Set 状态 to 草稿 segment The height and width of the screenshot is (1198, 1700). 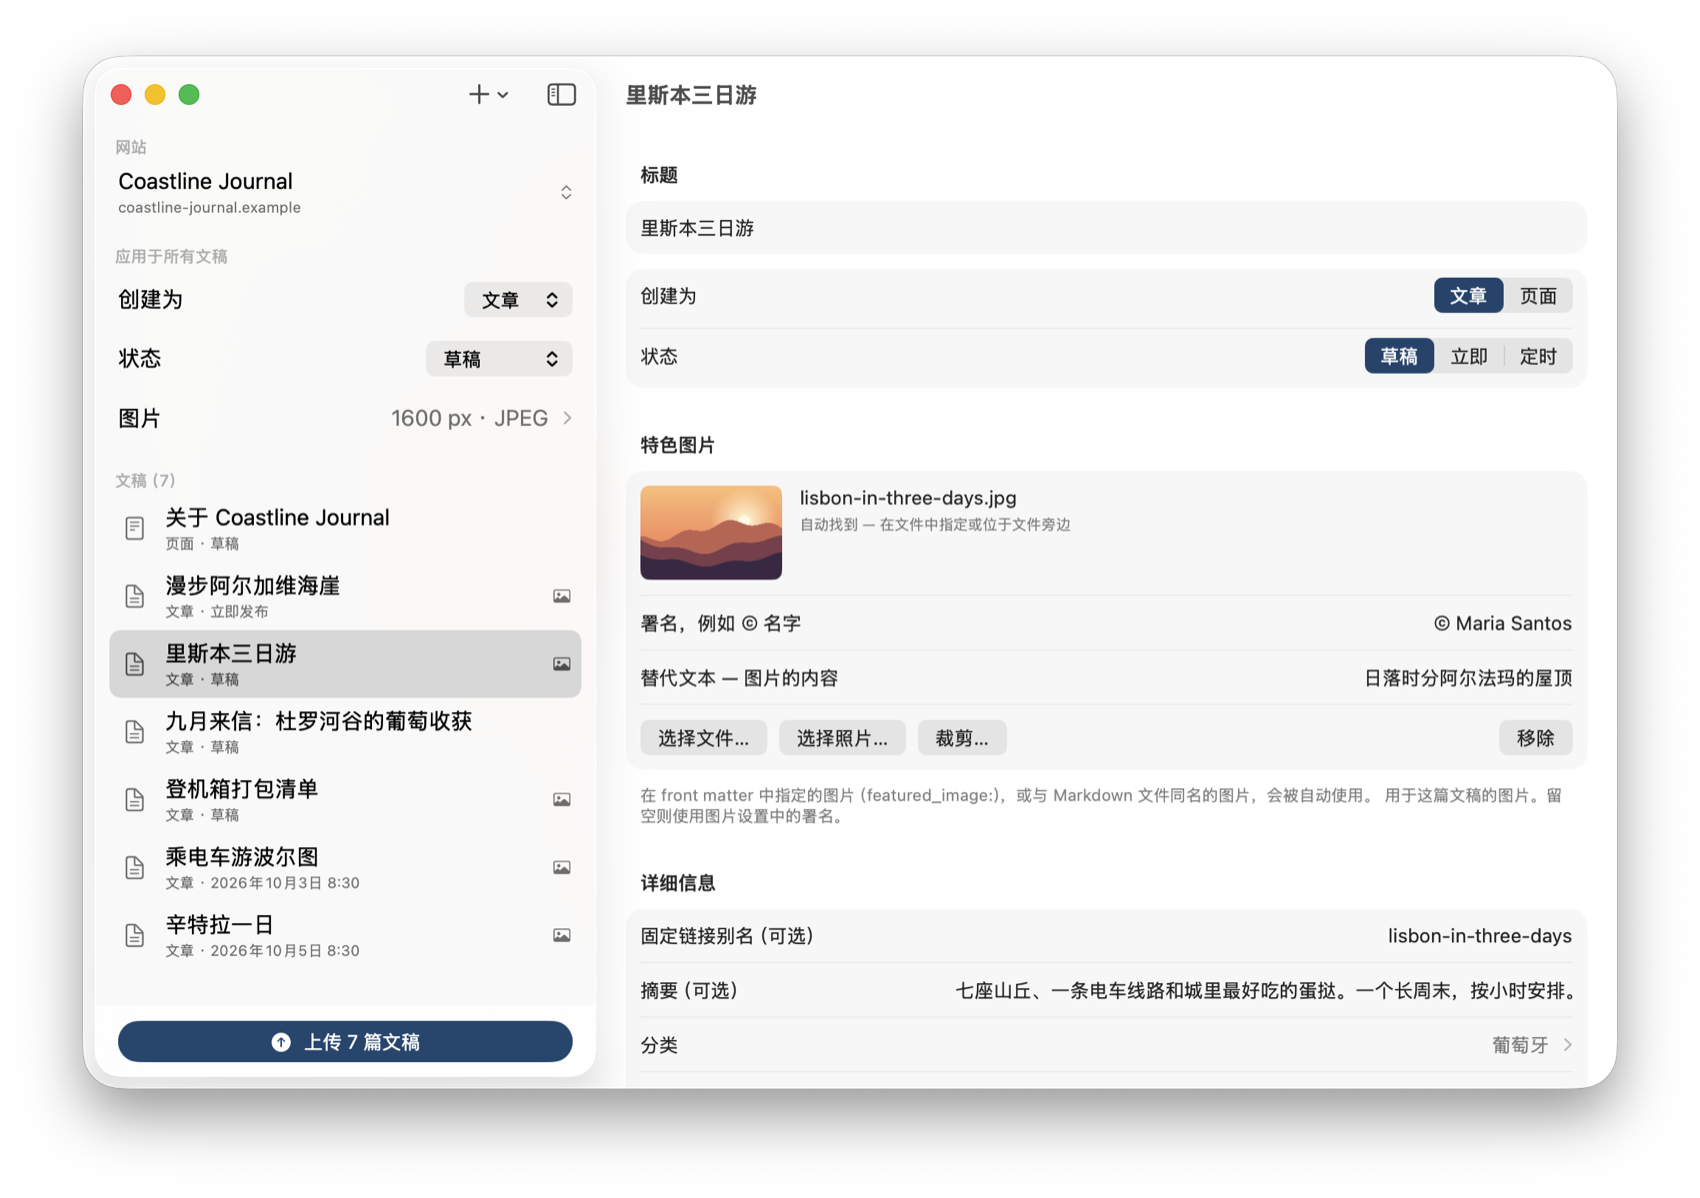1399,357
